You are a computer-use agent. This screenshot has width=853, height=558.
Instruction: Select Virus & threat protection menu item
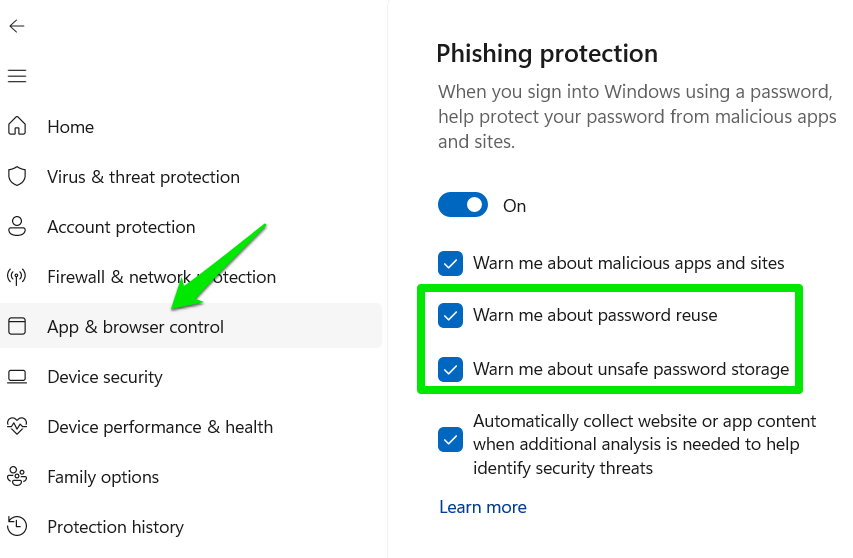(143, 177)
